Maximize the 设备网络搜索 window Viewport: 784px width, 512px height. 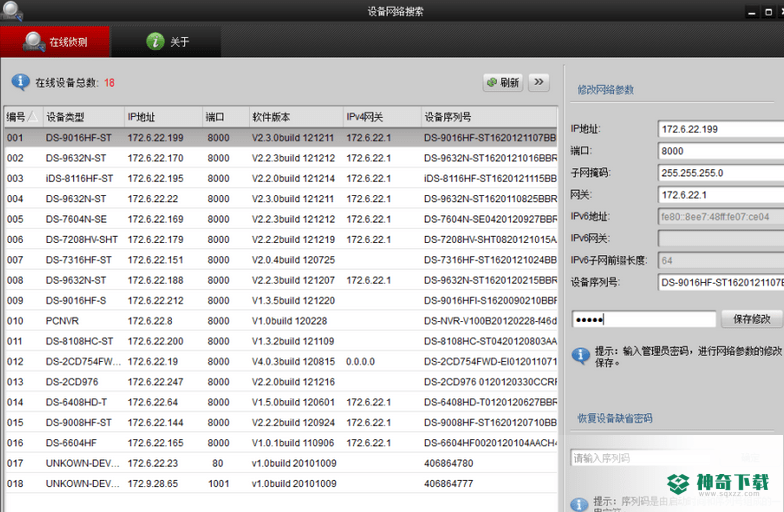coord(768,12)
